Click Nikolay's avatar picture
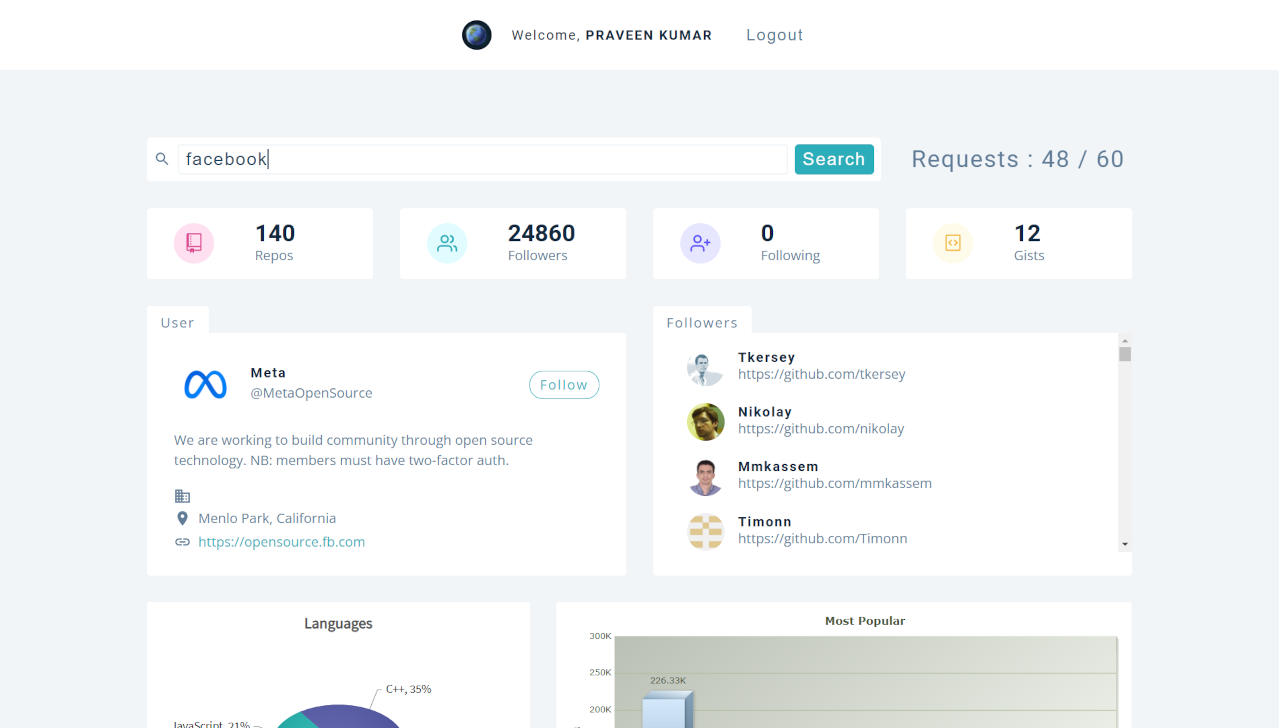Screen dimensions: 1280x728 click(x=705, y=422)
